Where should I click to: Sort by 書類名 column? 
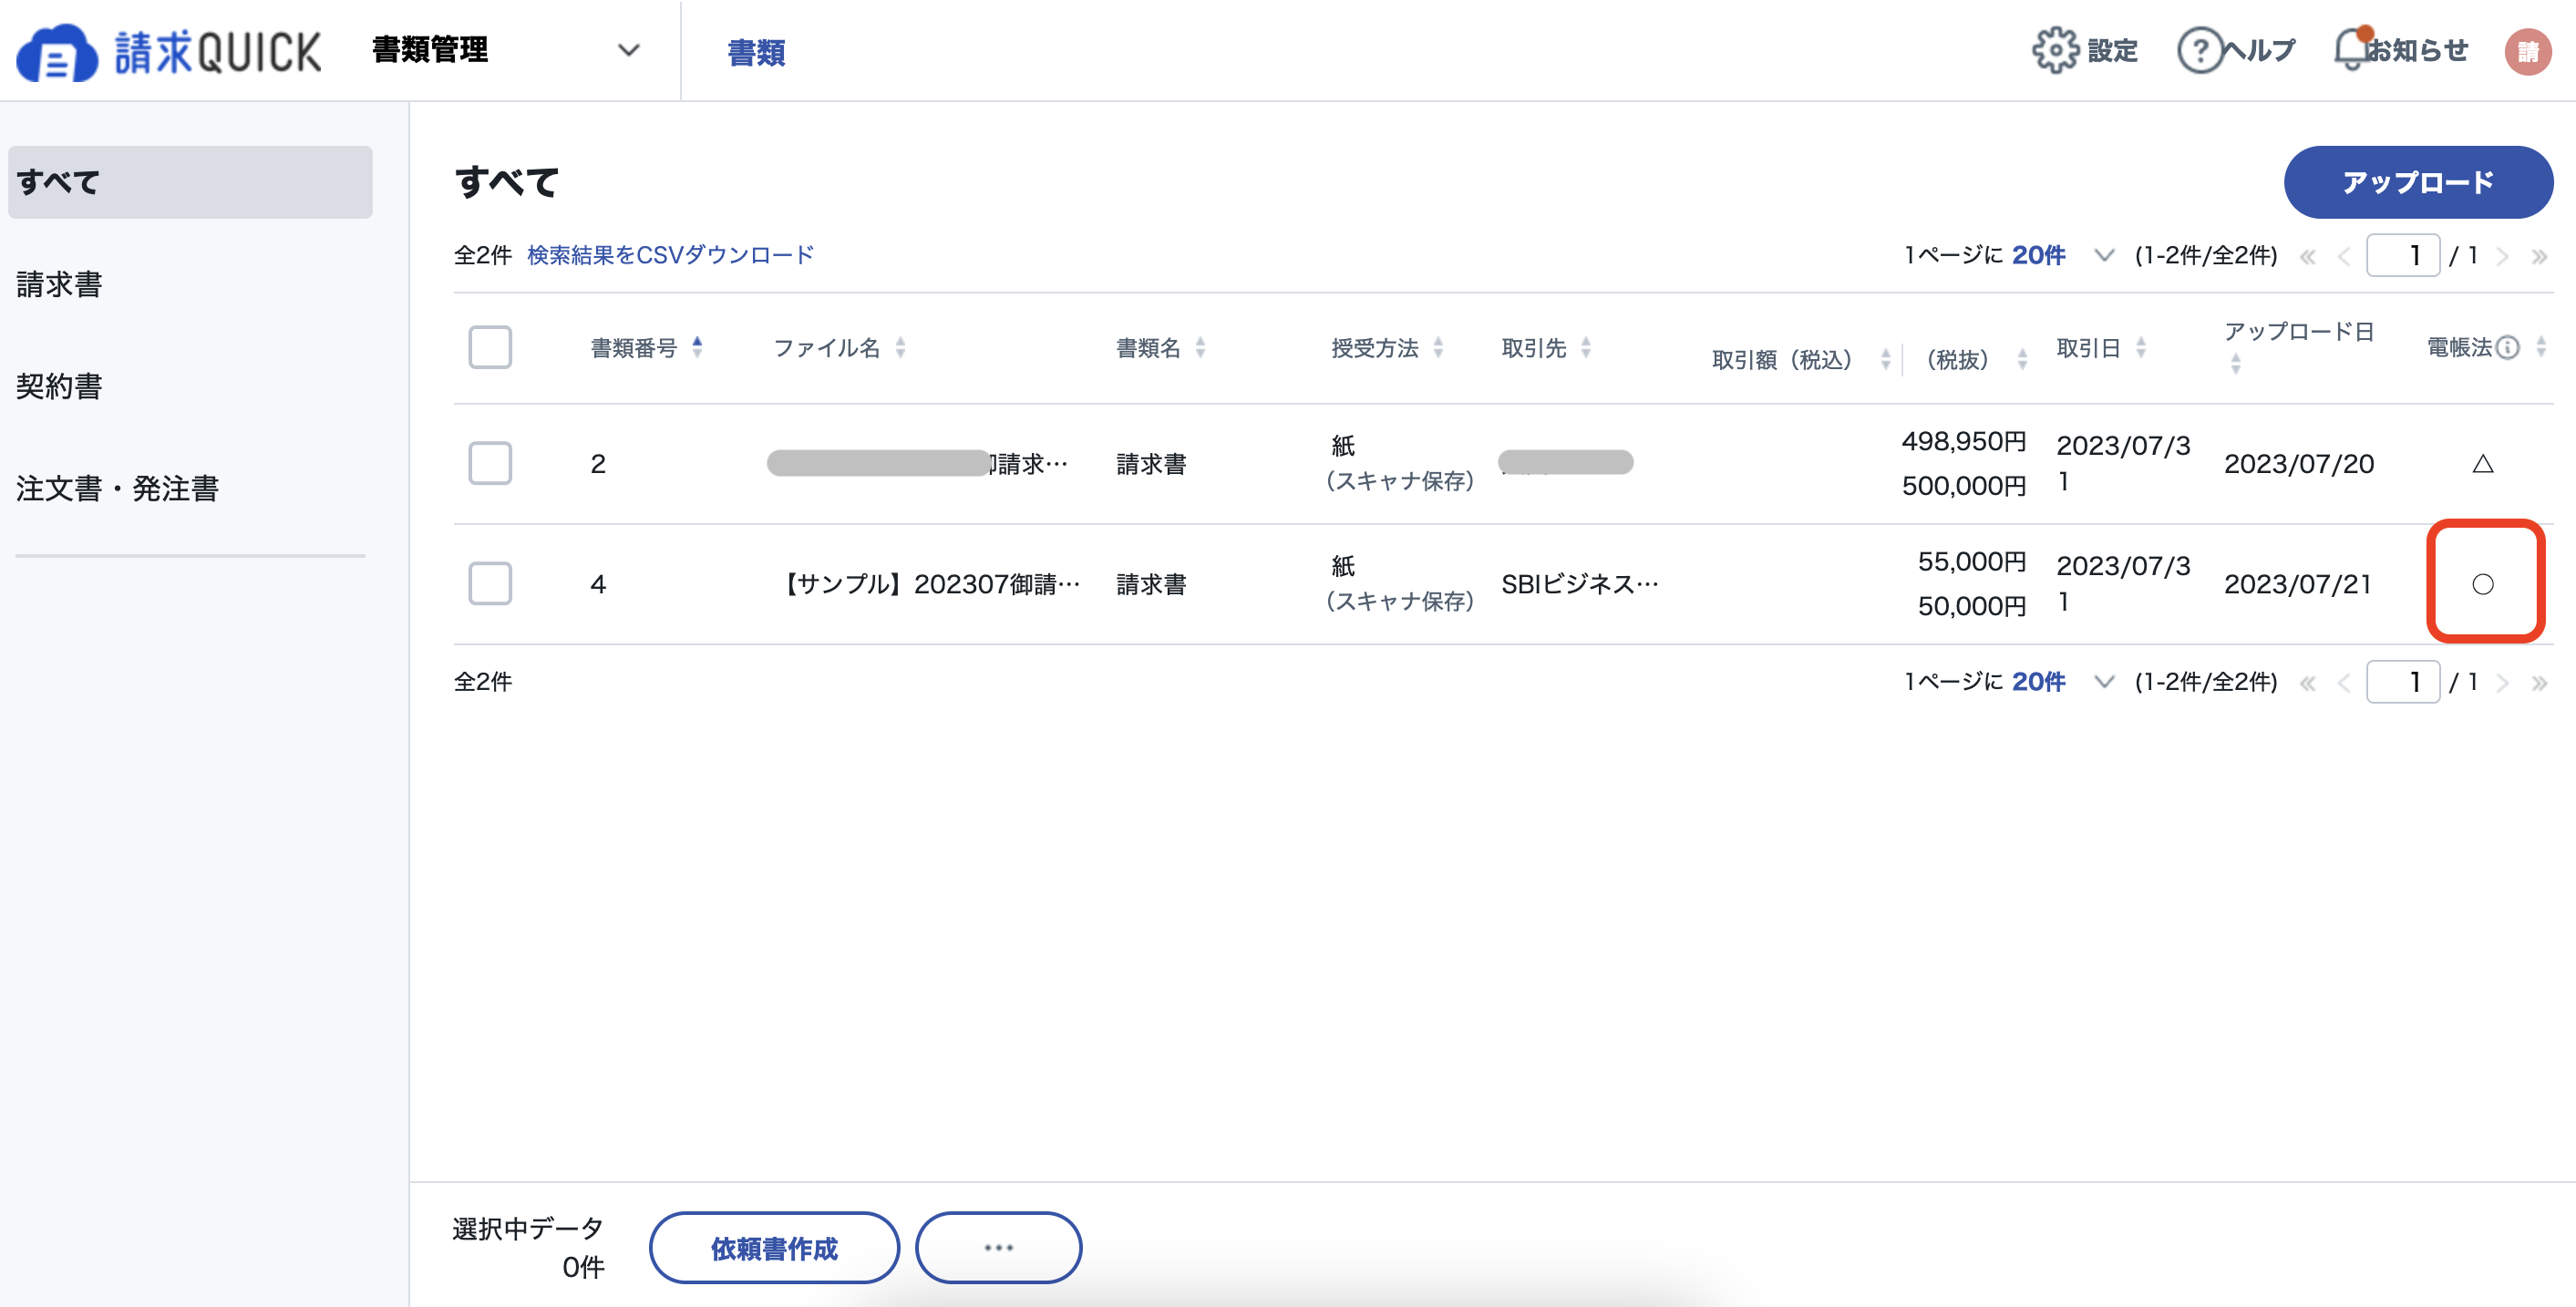(x=1200, y=347)
